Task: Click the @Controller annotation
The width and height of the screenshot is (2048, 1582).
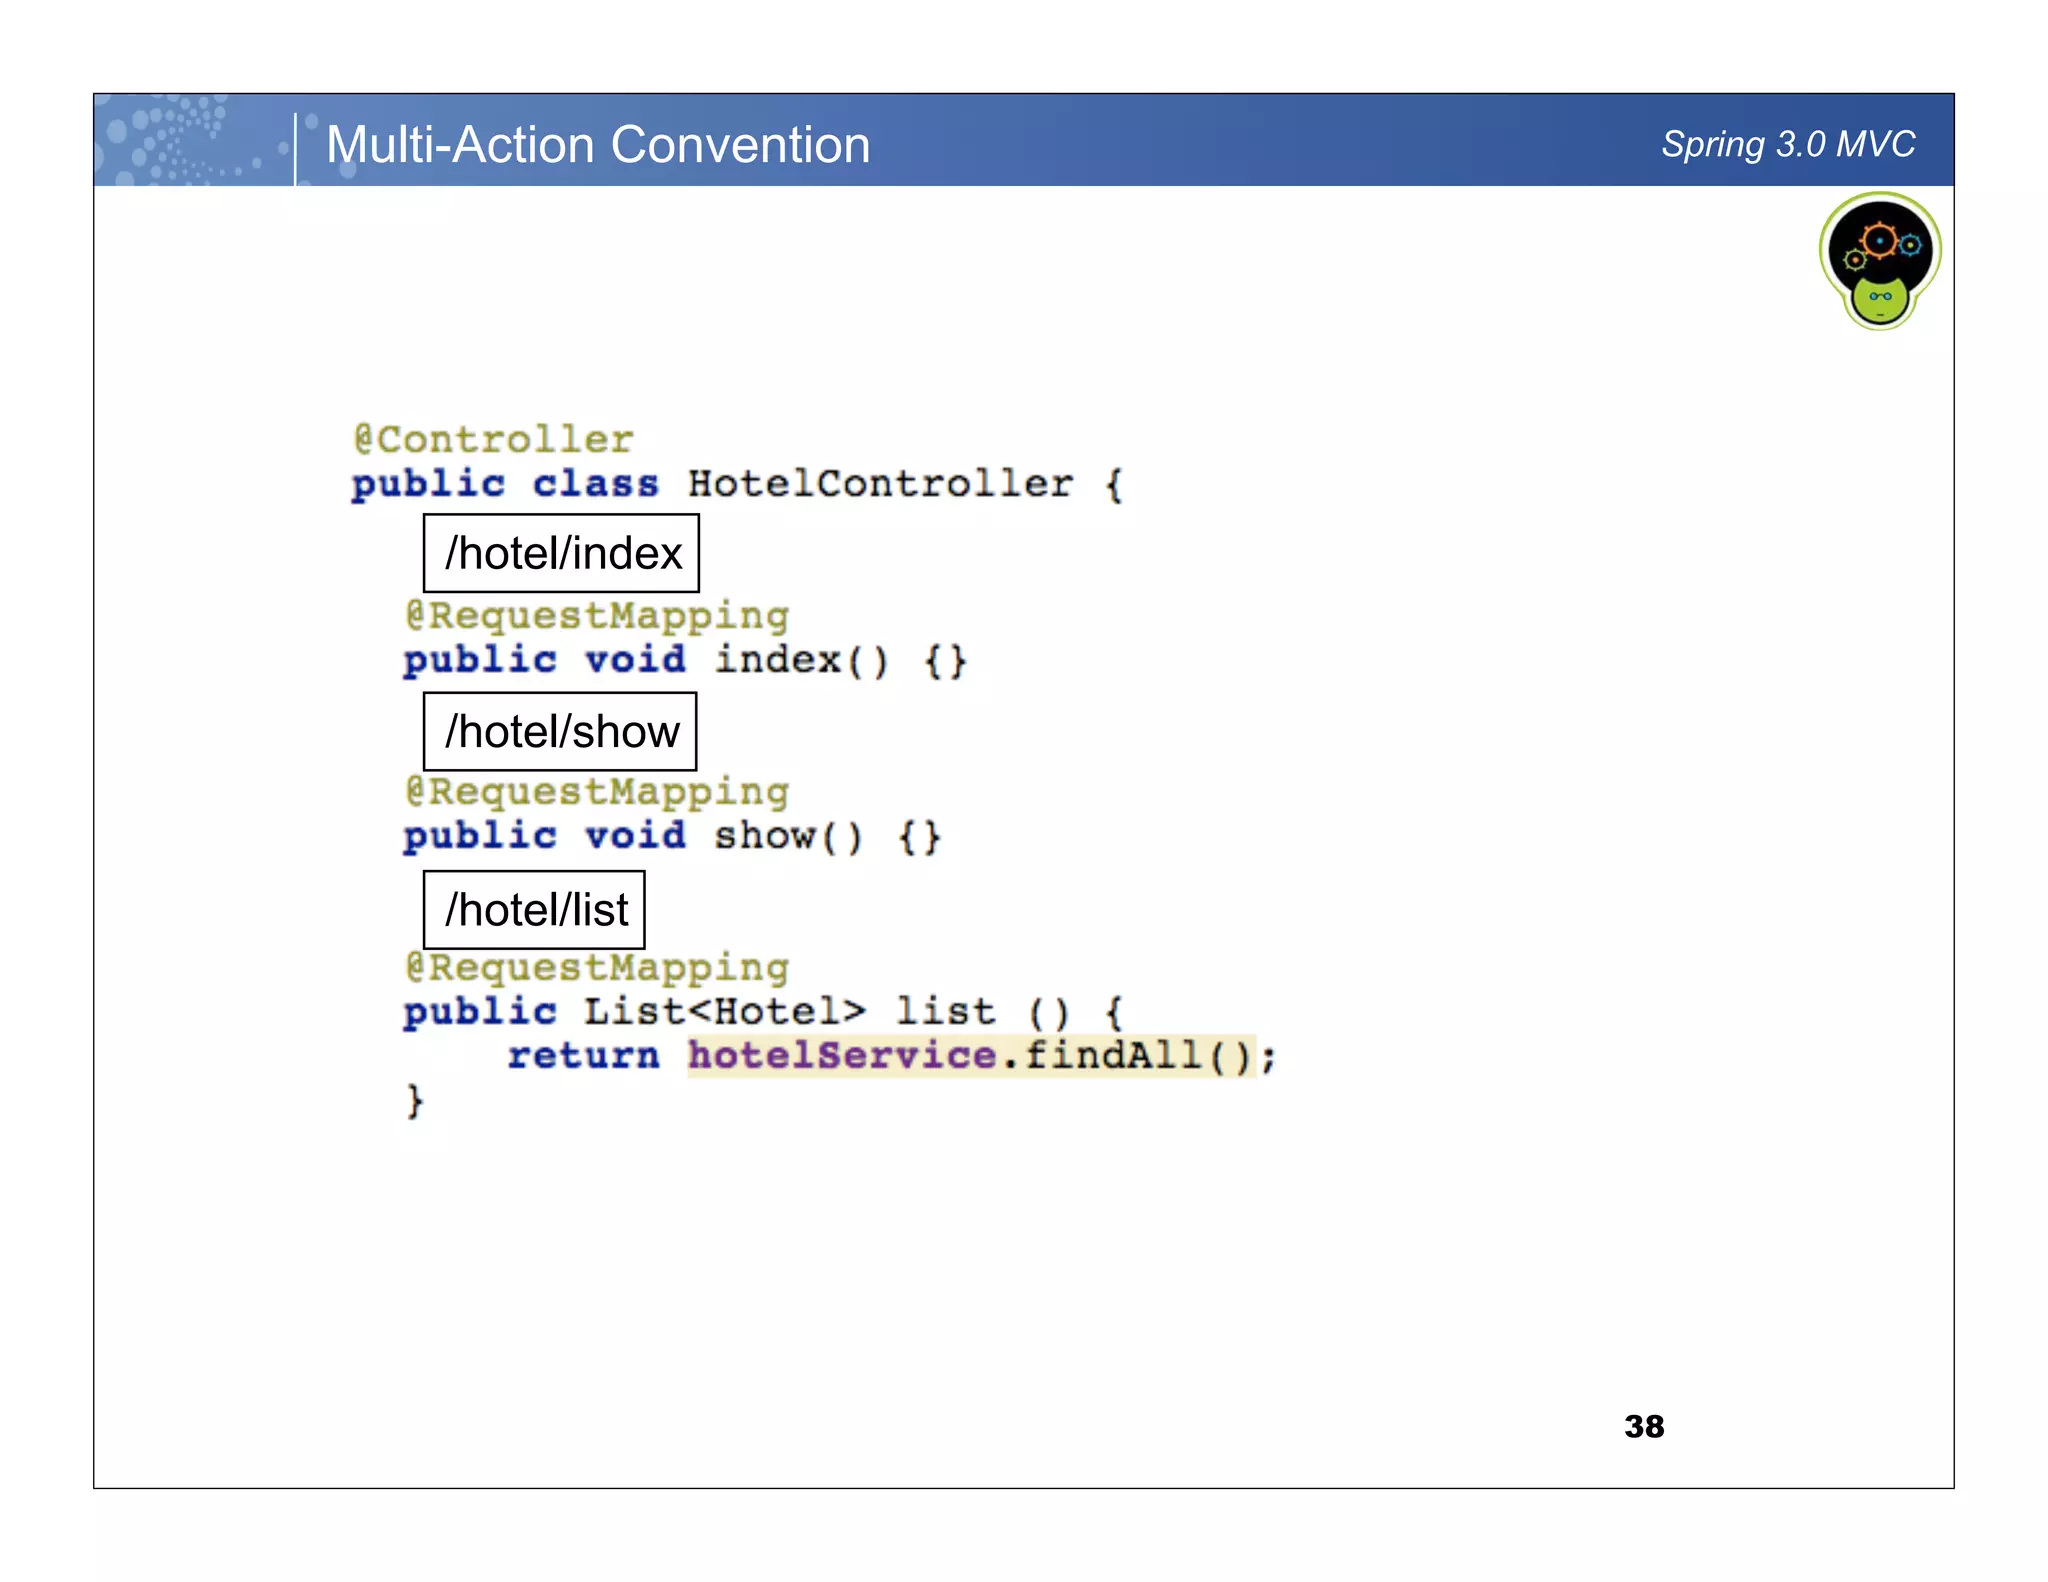Action: click(x=494, y=439)
